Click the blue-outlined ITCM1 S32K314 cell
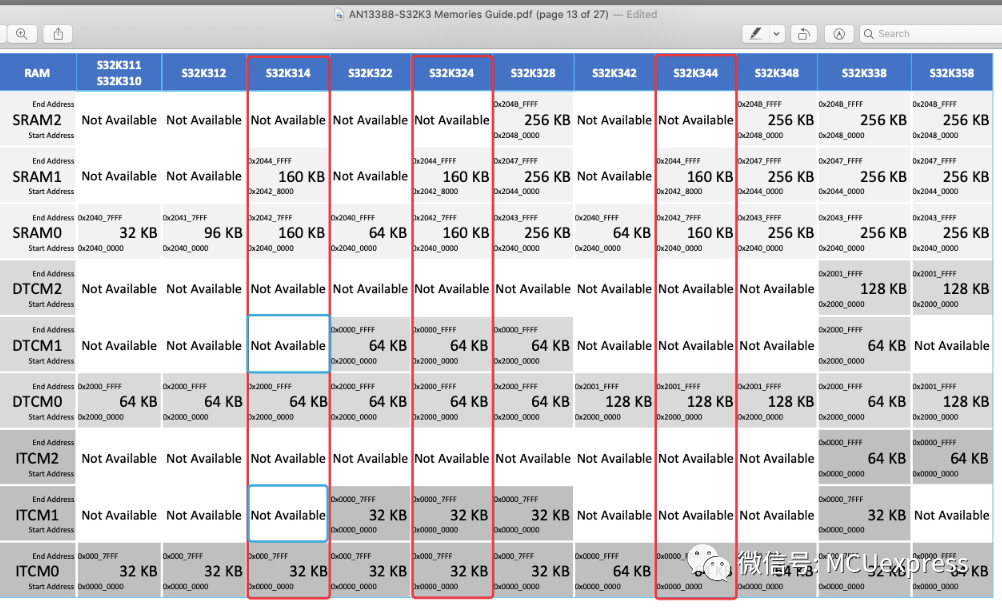 (288, 514)
